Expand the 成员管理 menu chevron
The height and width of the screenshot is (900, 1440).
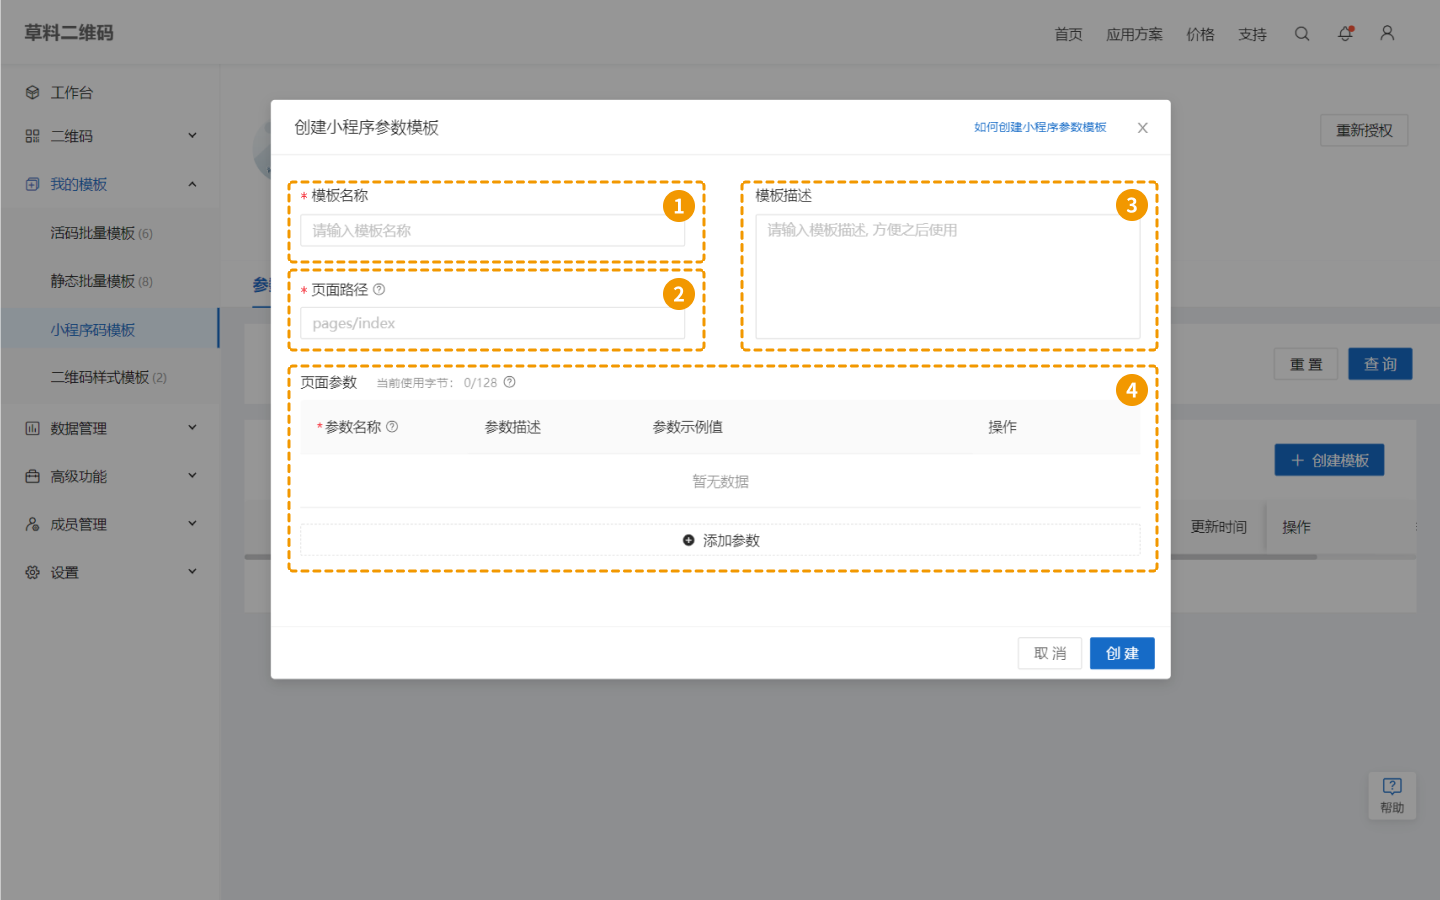point(192,523)
